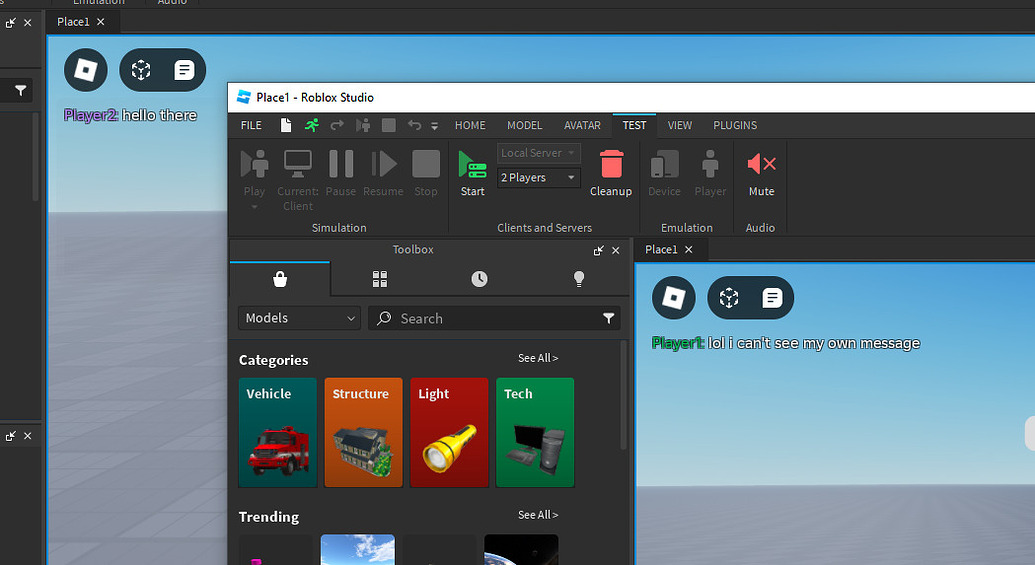The image size is (1035, 565).
Task: Click the Pause simulation button
Action: point(341,173)
